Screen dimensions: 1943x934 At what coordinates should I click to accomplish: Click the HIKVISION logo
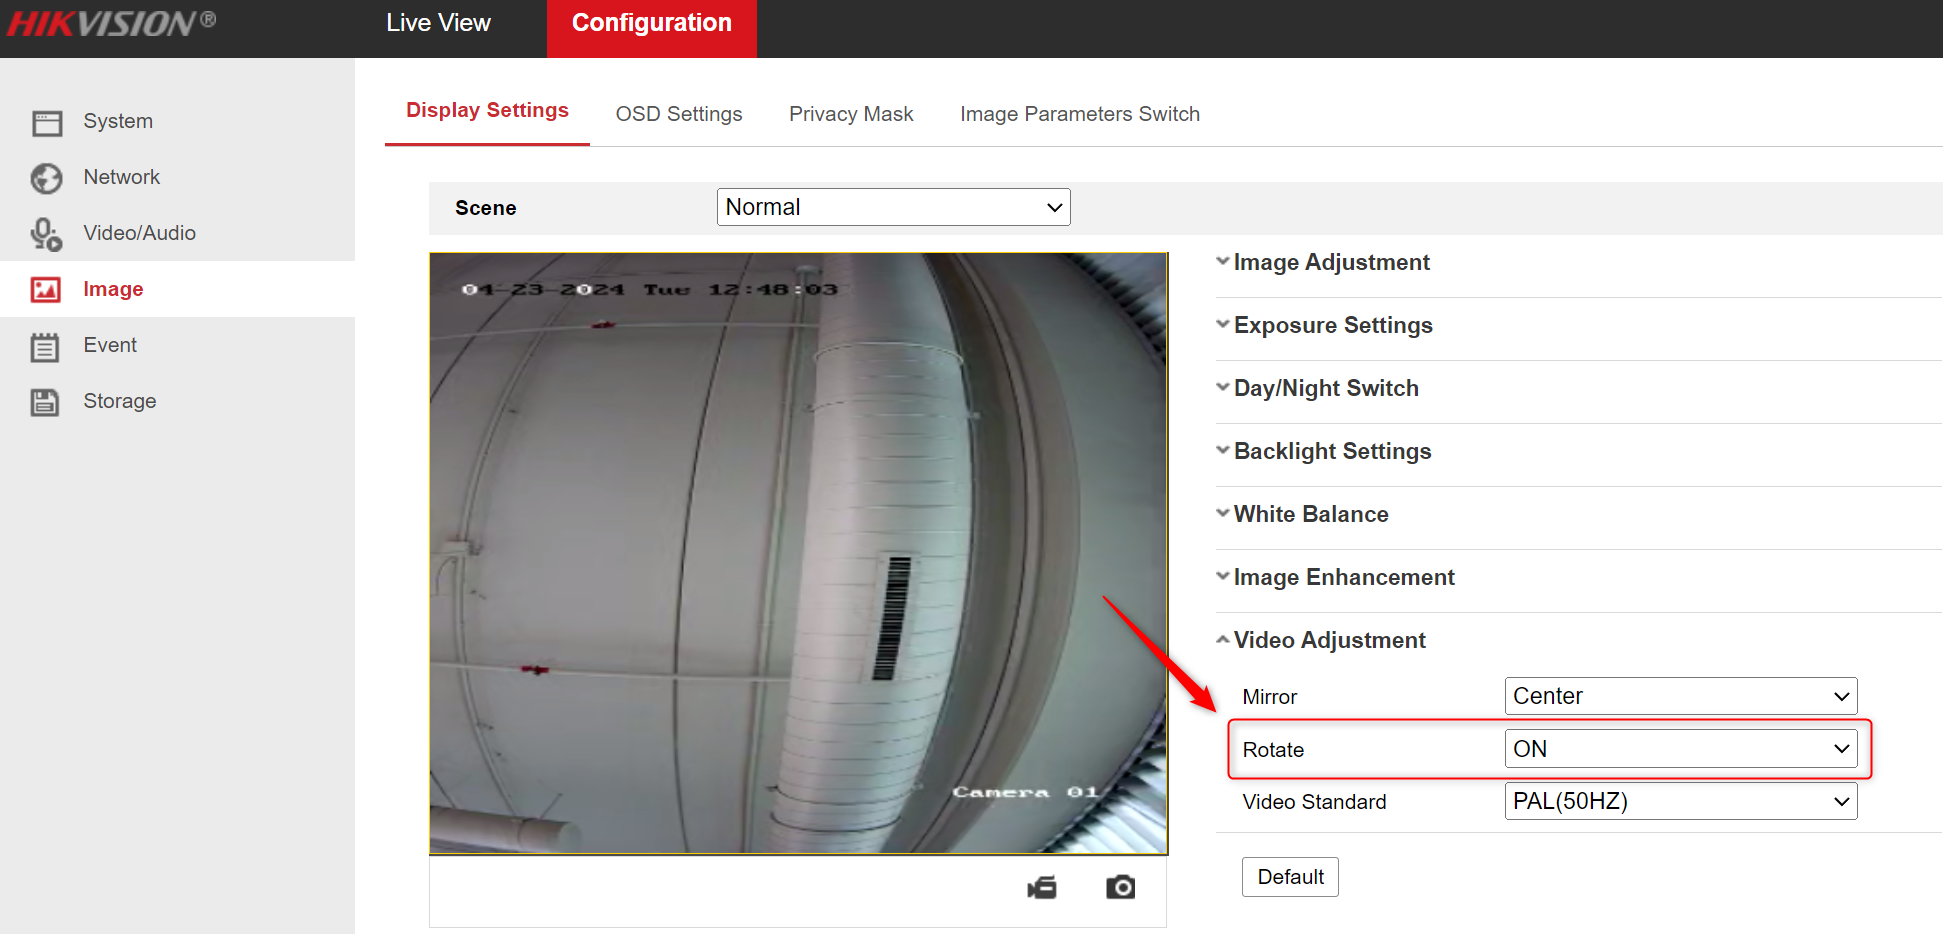110,21
